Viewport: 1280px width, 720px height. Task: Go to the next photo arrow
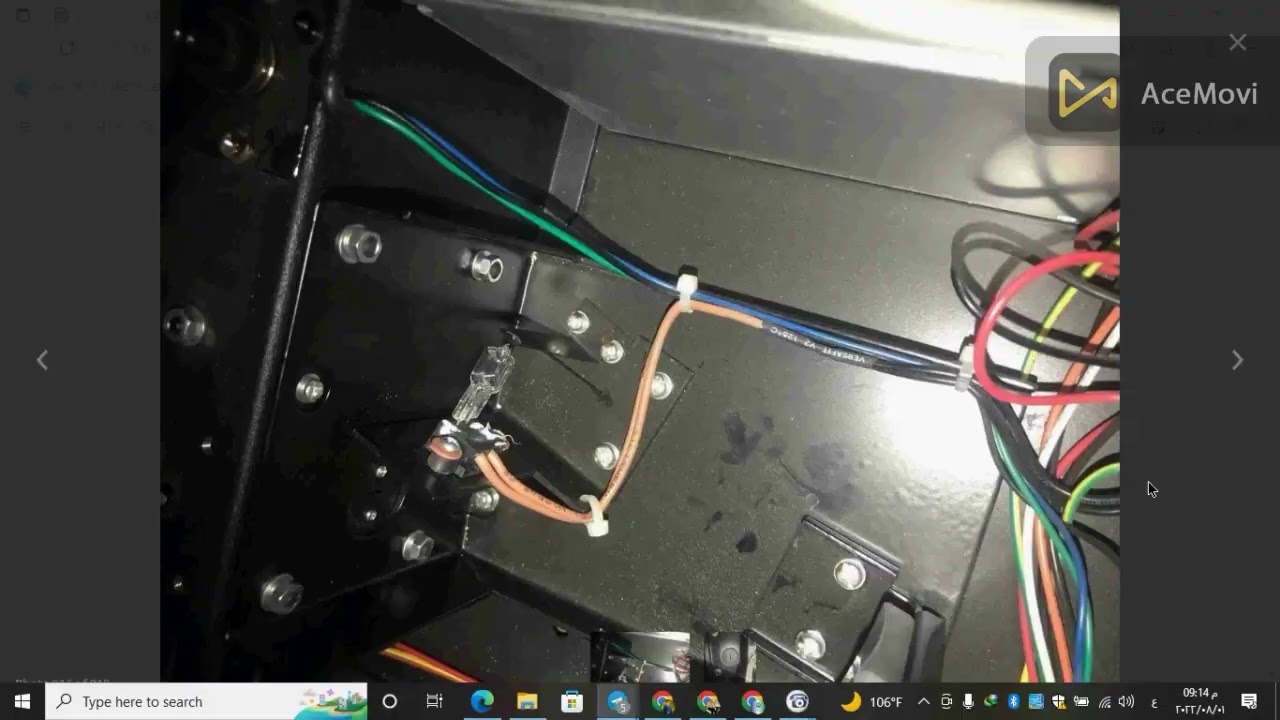1237,360
